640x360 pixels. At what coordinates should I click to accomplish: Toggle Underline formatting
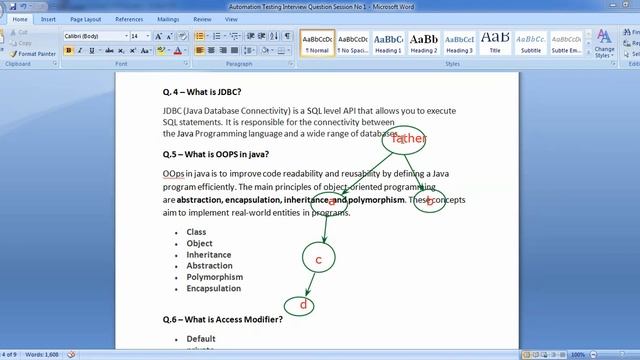(x=91, y=51)
